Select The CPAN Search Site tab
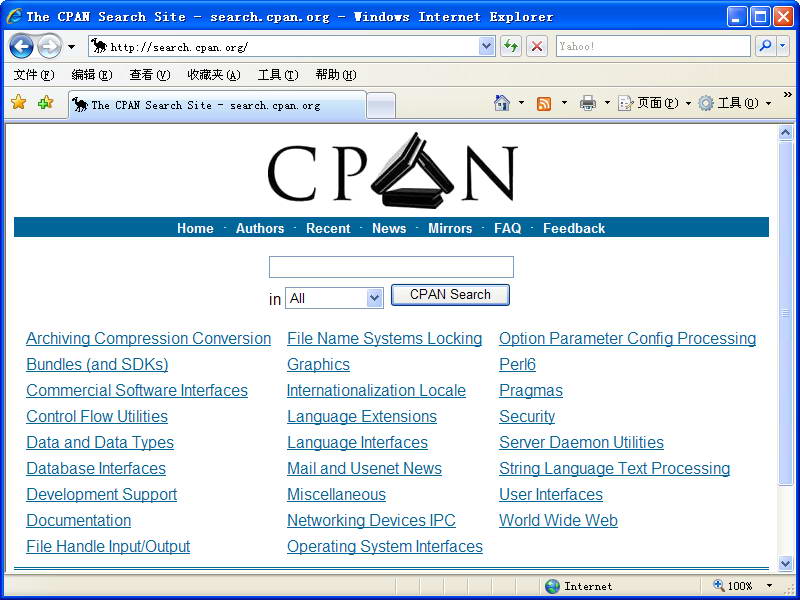Image resolution: width=800 pixels, height=600 pixels. [217, 105]
